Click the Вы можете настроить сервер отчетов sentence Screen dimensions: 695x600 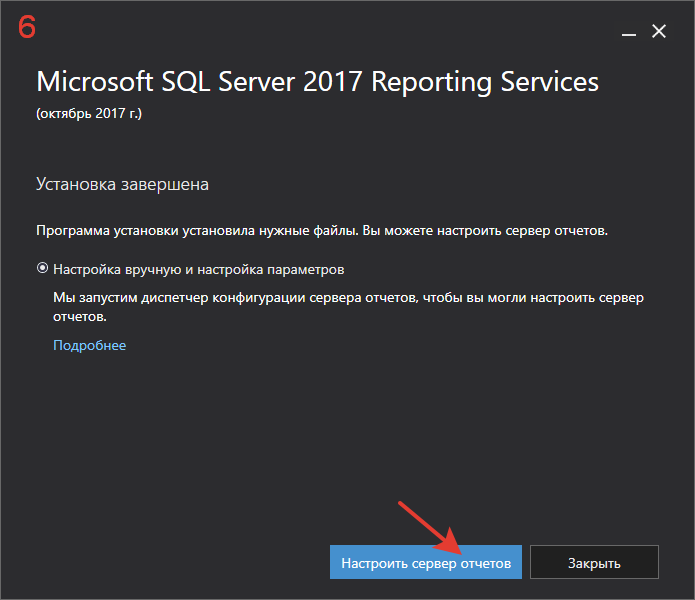(485, 230)
